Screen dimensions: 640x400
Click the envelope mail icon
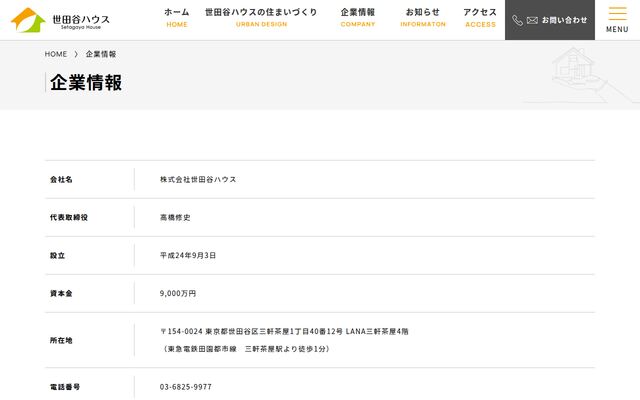[532, 20]
